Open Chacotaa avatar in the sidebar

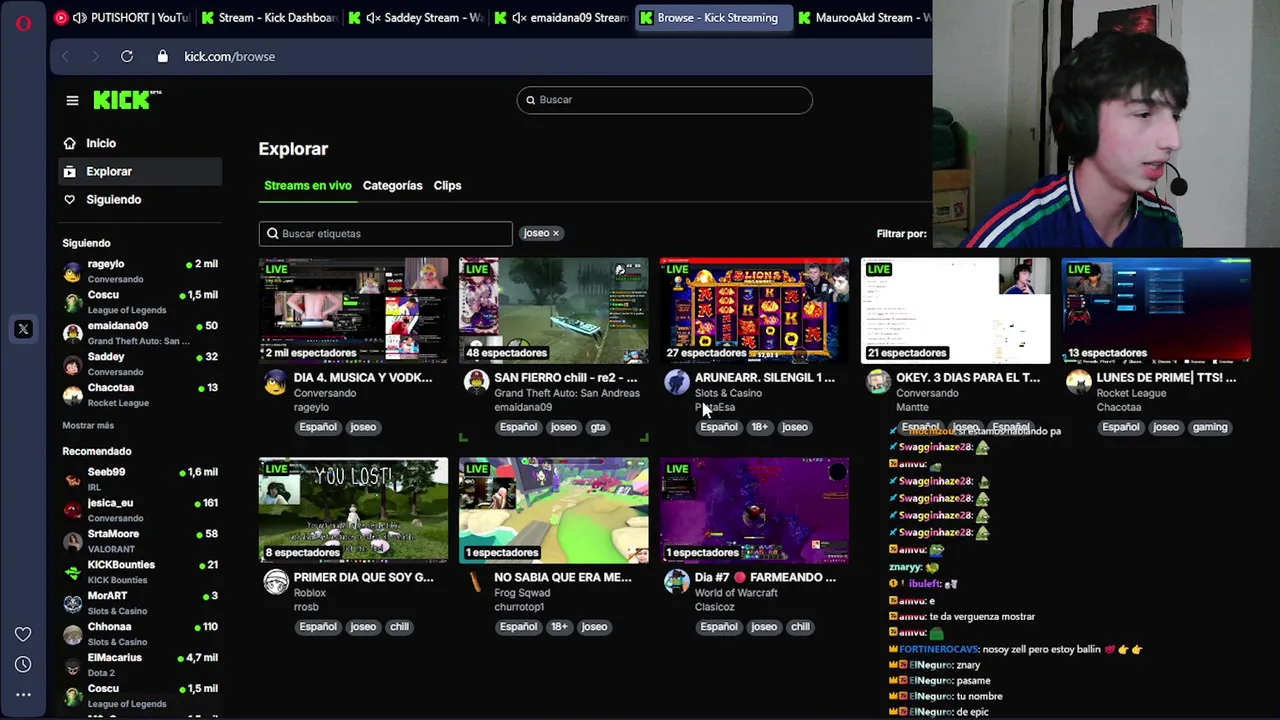coord(72,395)
